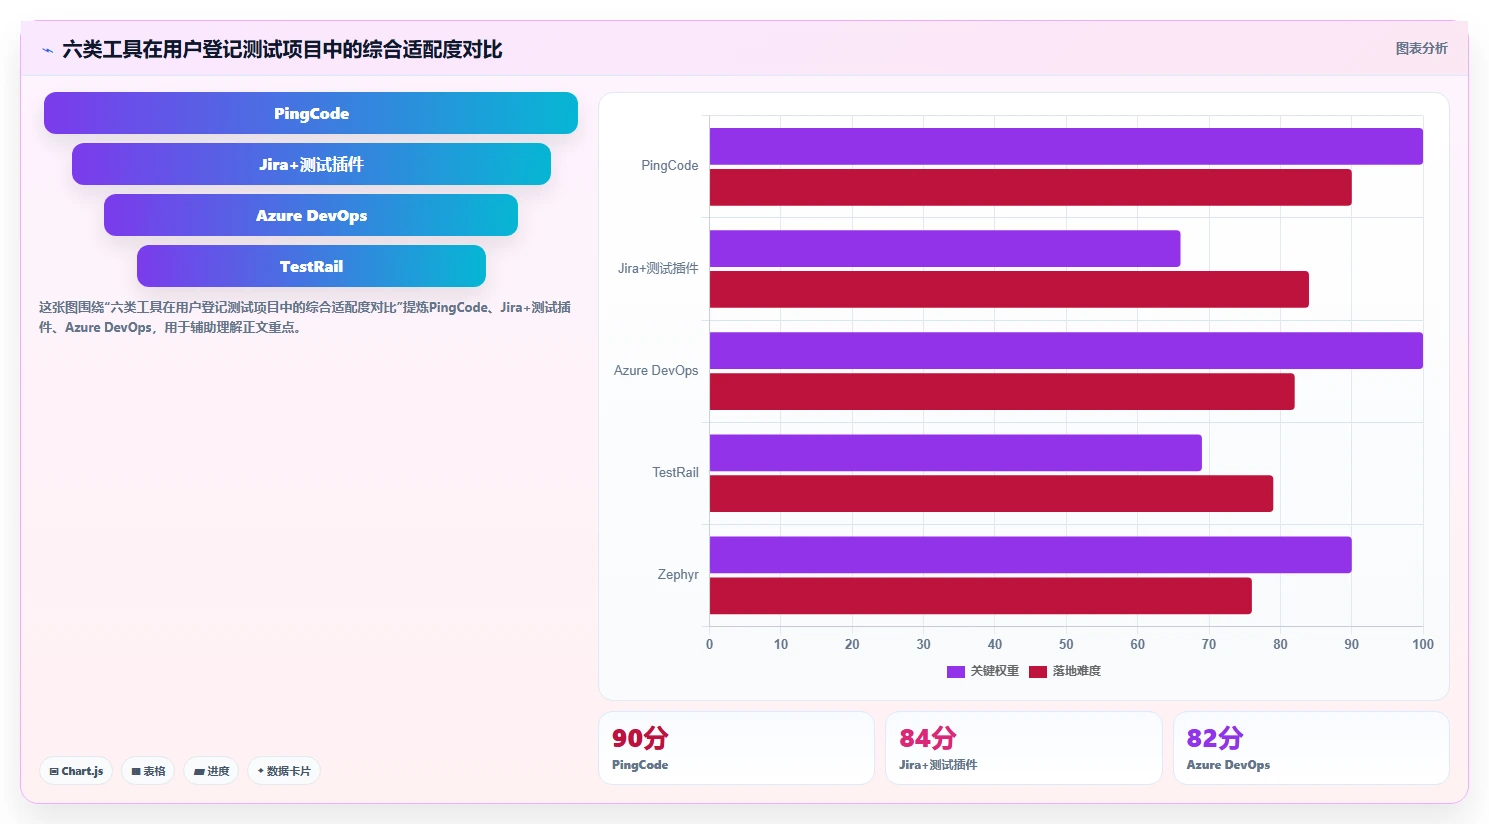The width and height of the screenshot is (1489, 824).
Task: Select the Jira+测试插件 funnel bar
Action: pos(311,164)
